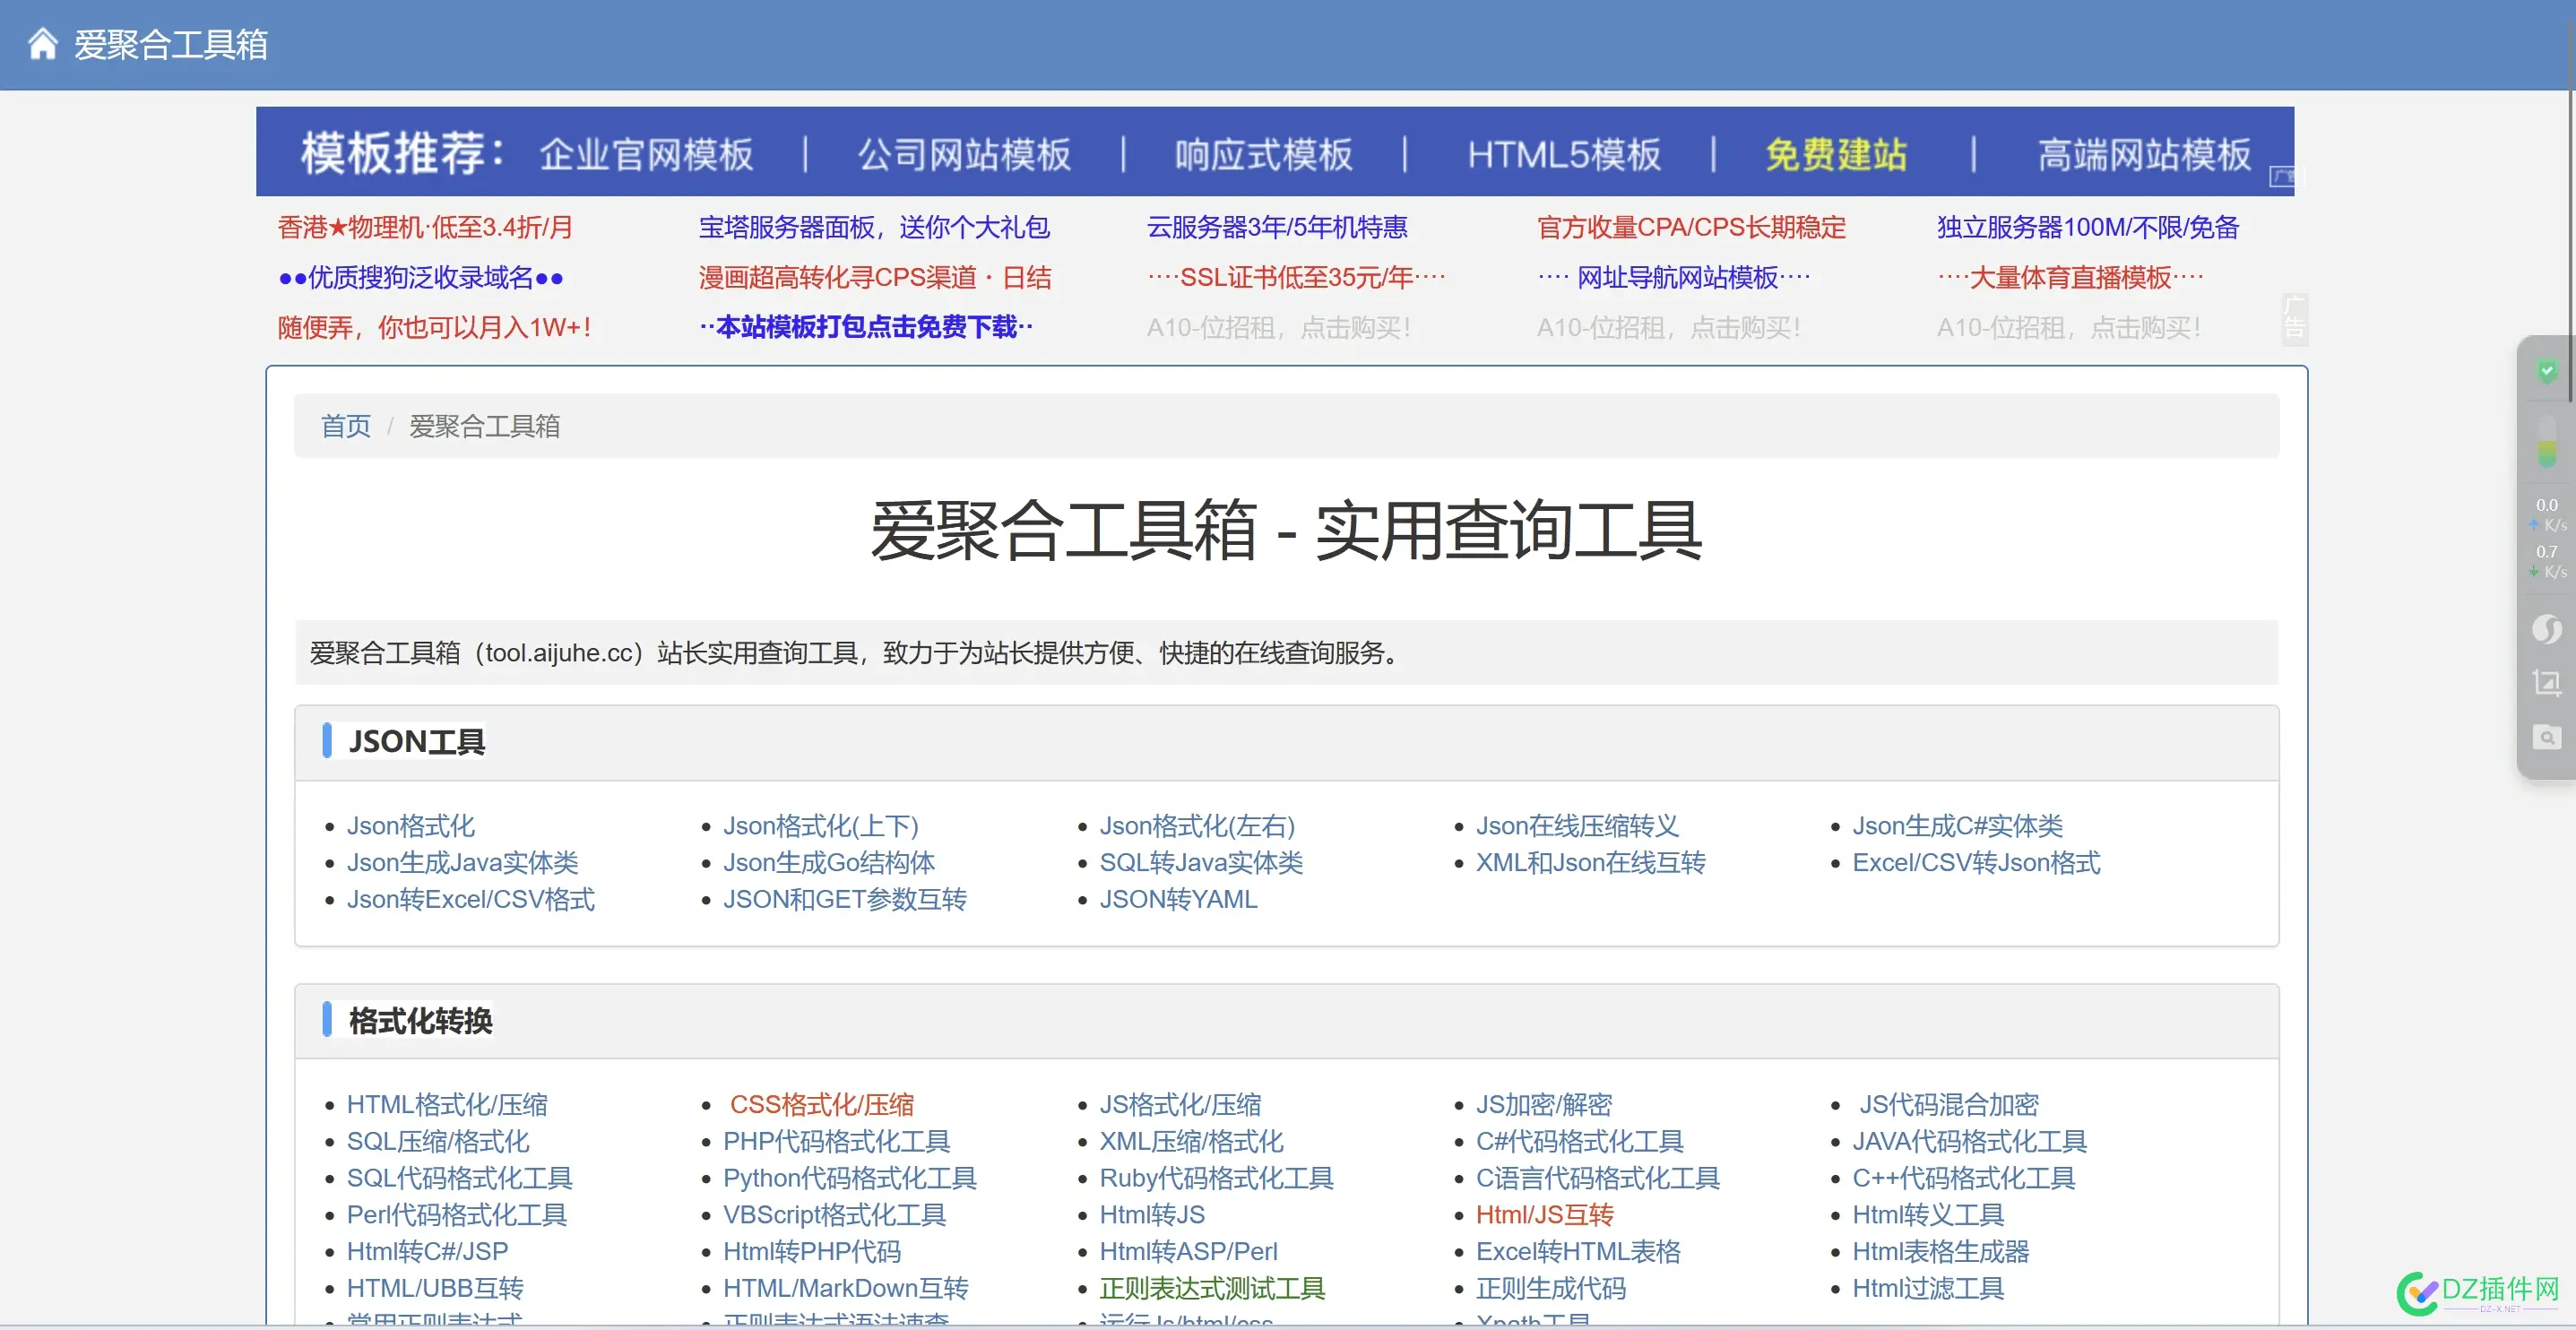This screenshot has width=2576, height=1330.
Task: Open the Excel/CSV转Json格式 tool
Action: coord(1976,863)
